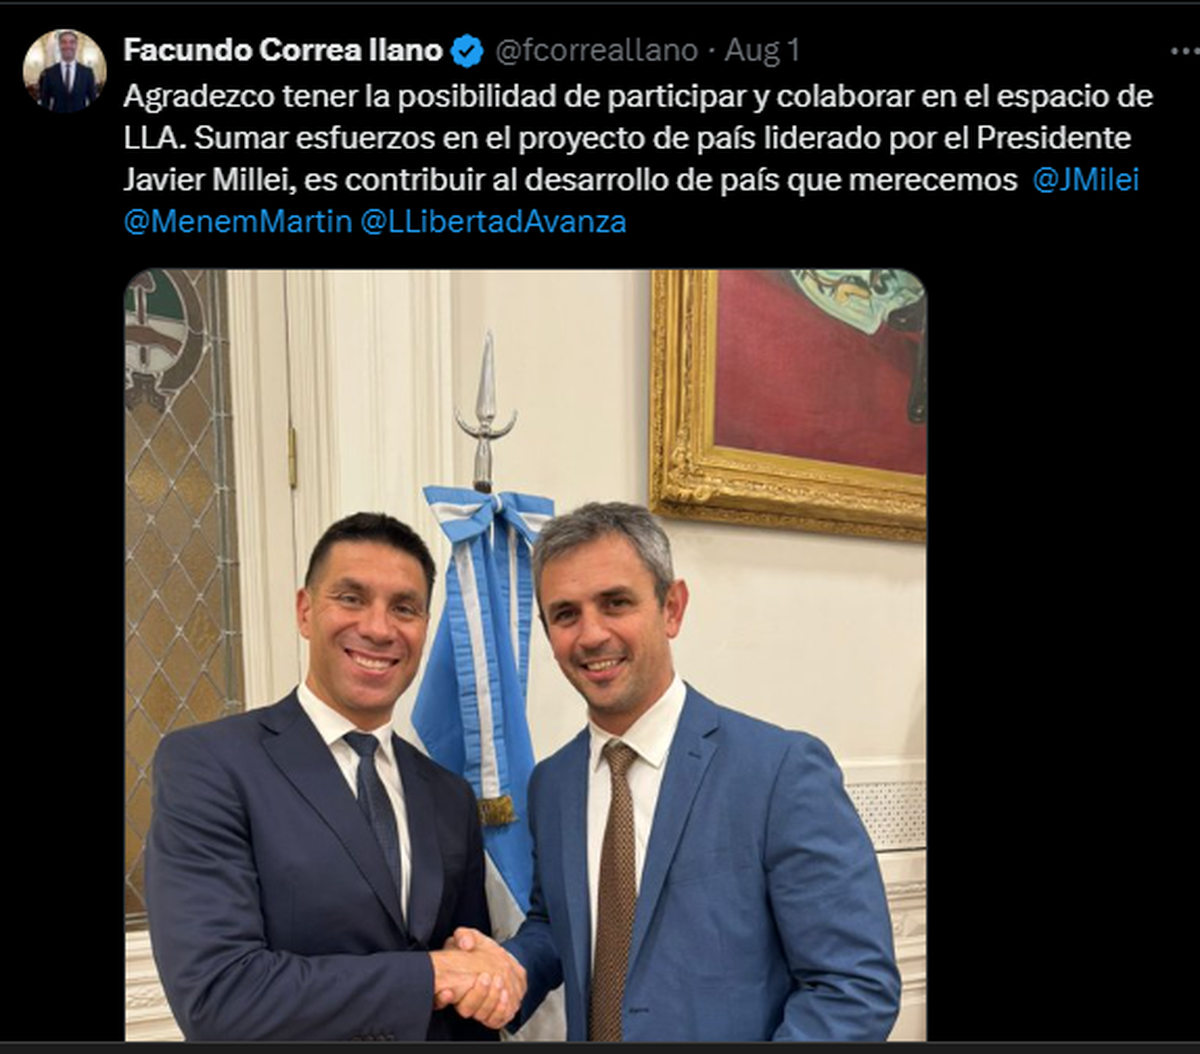Click the Facundo Correa llano display name

tap(284, 50)
